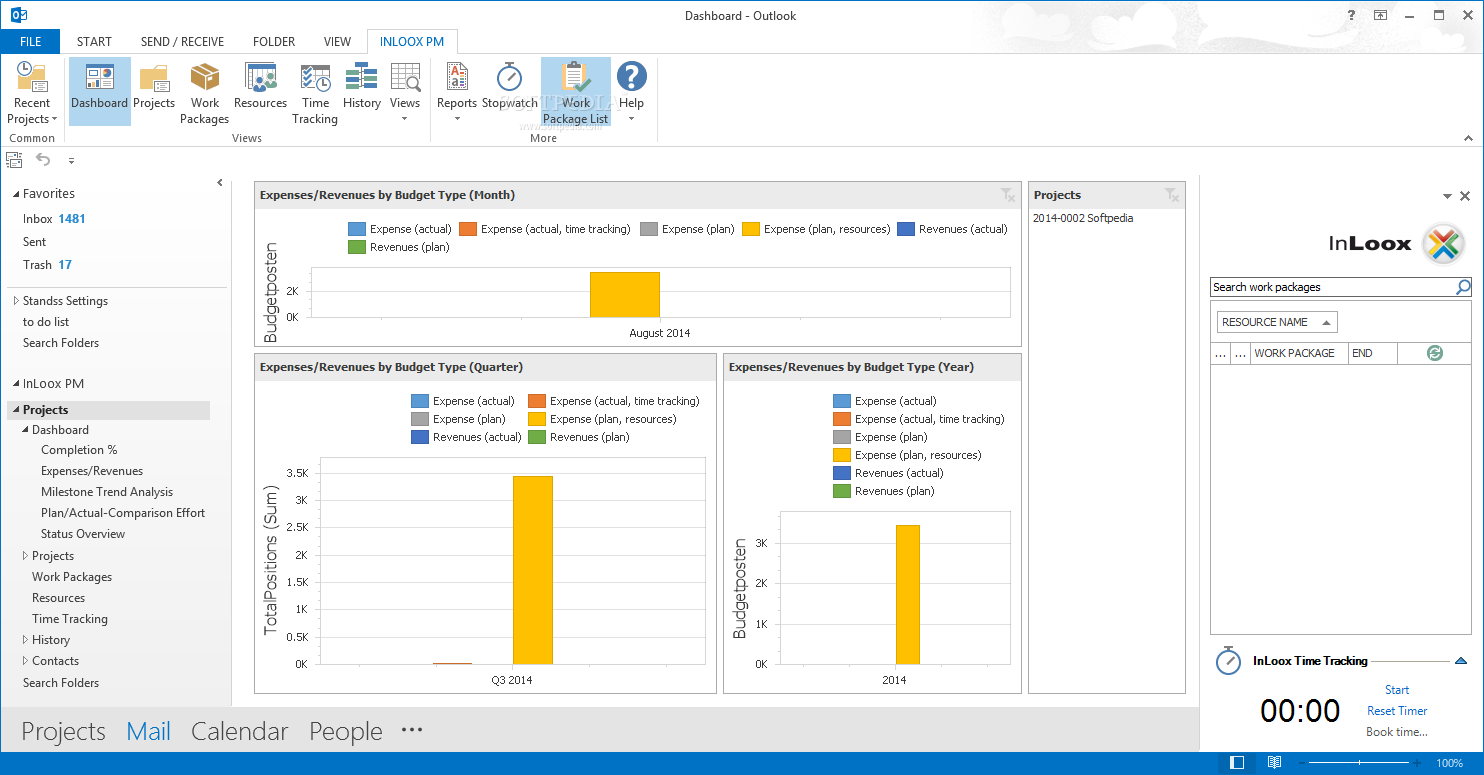Collapse the Favorites section
This screenshot has height=775, width=1484.
pyautogui.click(x=15, y=194)
